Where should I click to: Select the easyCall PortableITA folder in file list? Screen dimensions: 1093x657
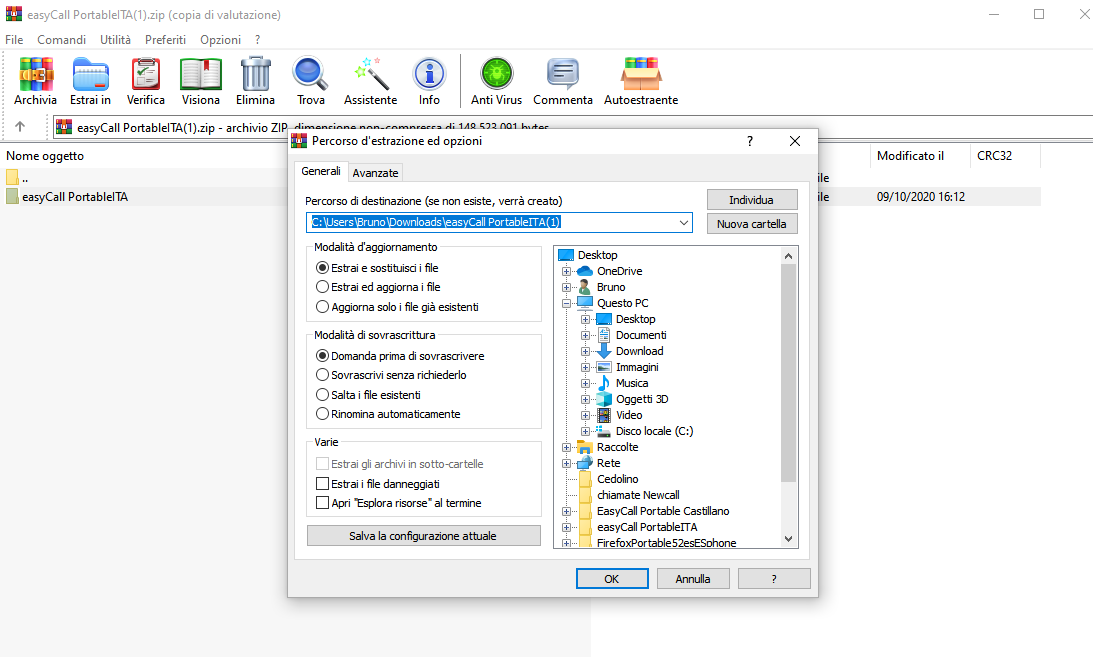pyautogui.click(x=75, y=197)
